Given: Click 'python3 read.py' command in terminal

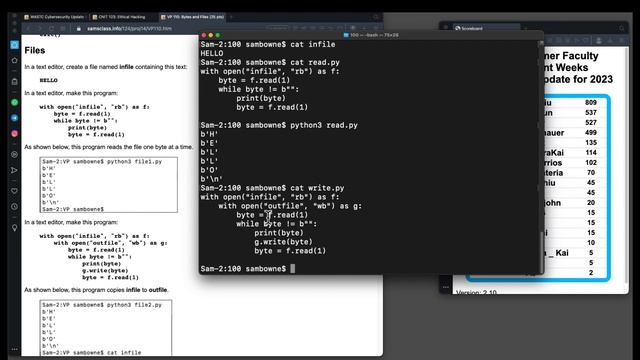Looking at the screenshot, I should click(324, 125).
